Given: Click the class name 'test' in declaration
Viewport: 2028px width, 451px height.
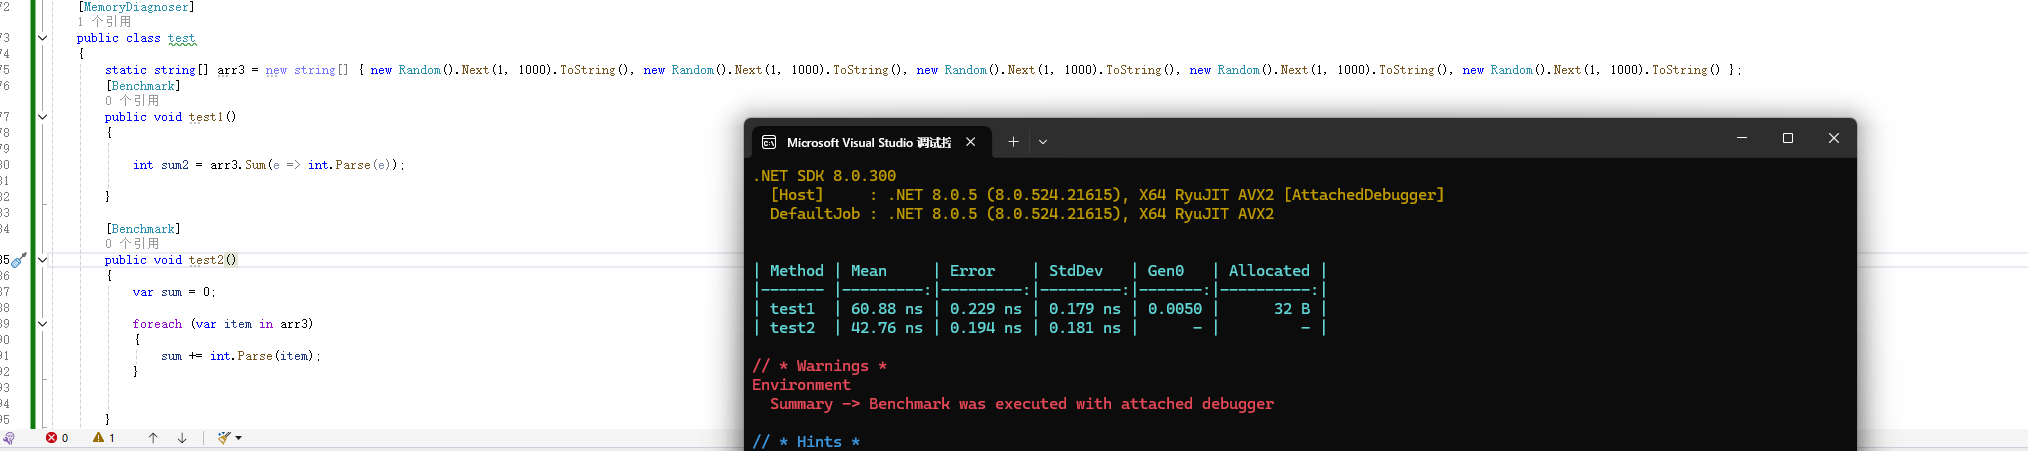Looking at the screenshot, I should (x=182, y=38).
